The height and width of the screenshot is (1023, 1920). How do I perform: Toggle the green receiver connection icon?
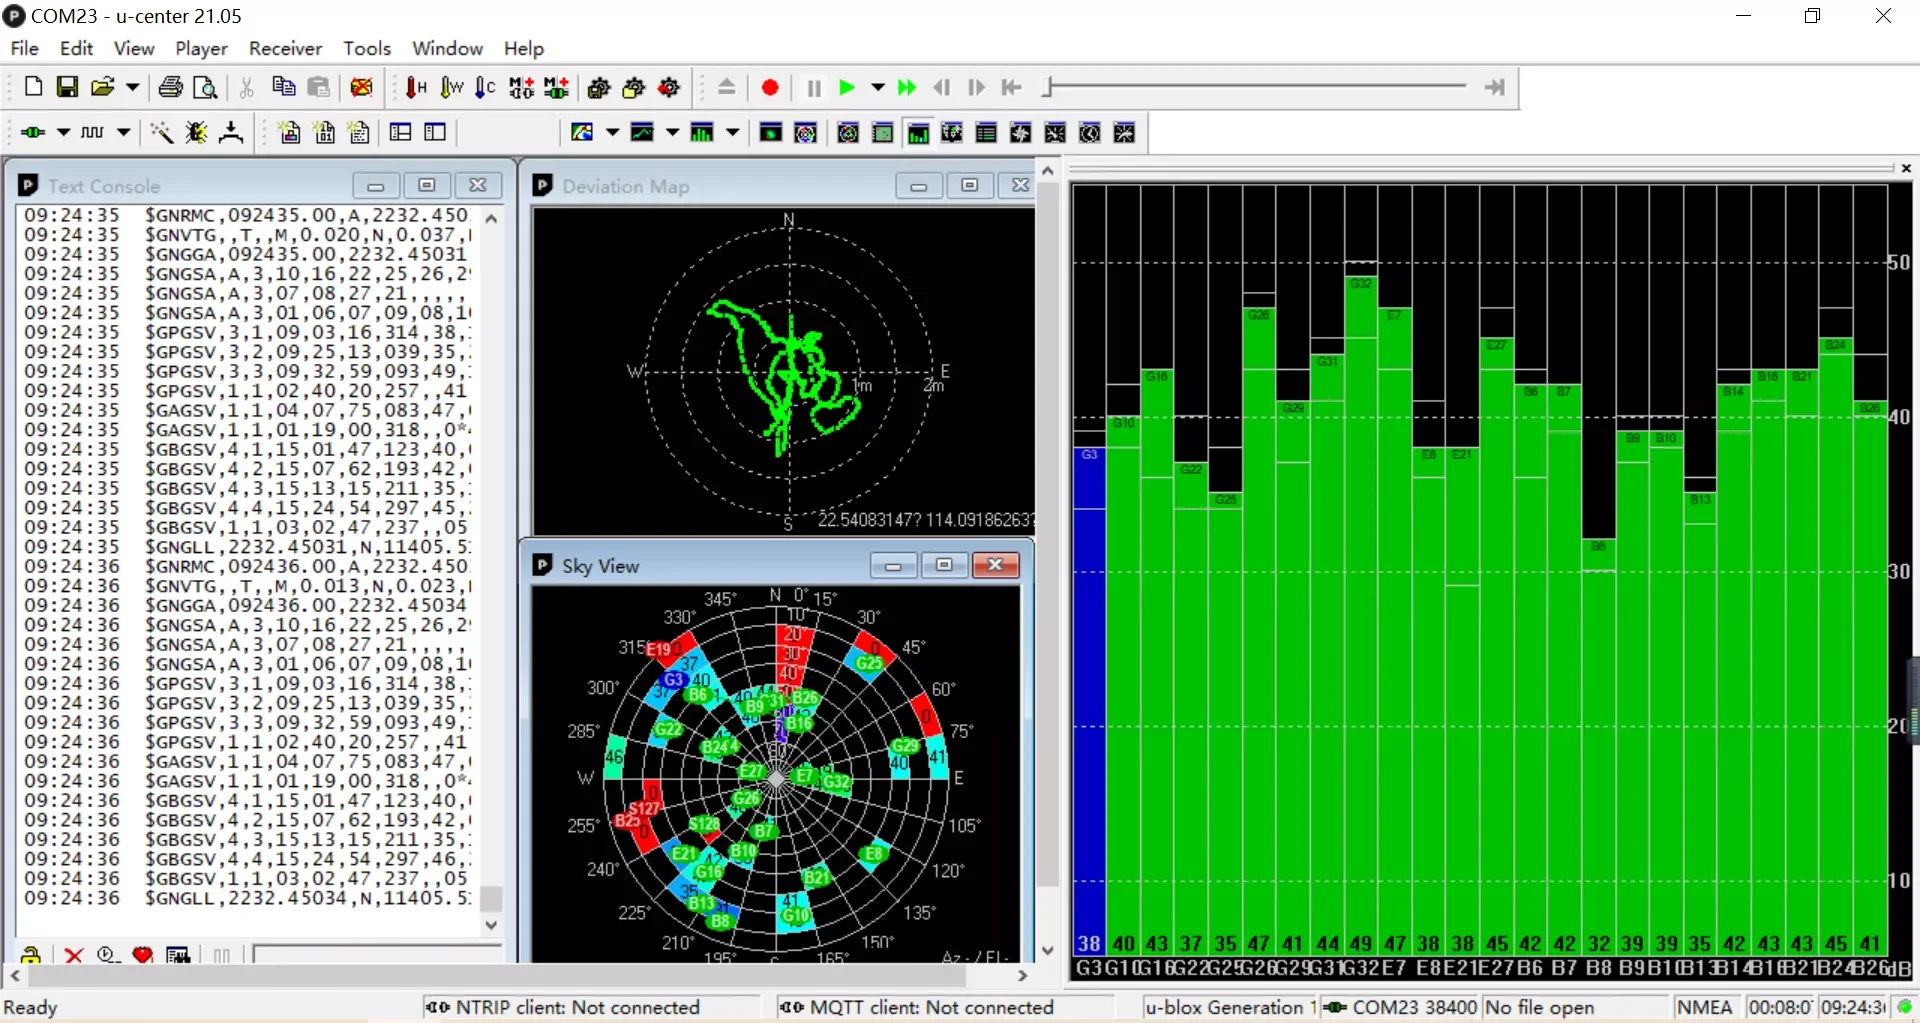point(33,133)
